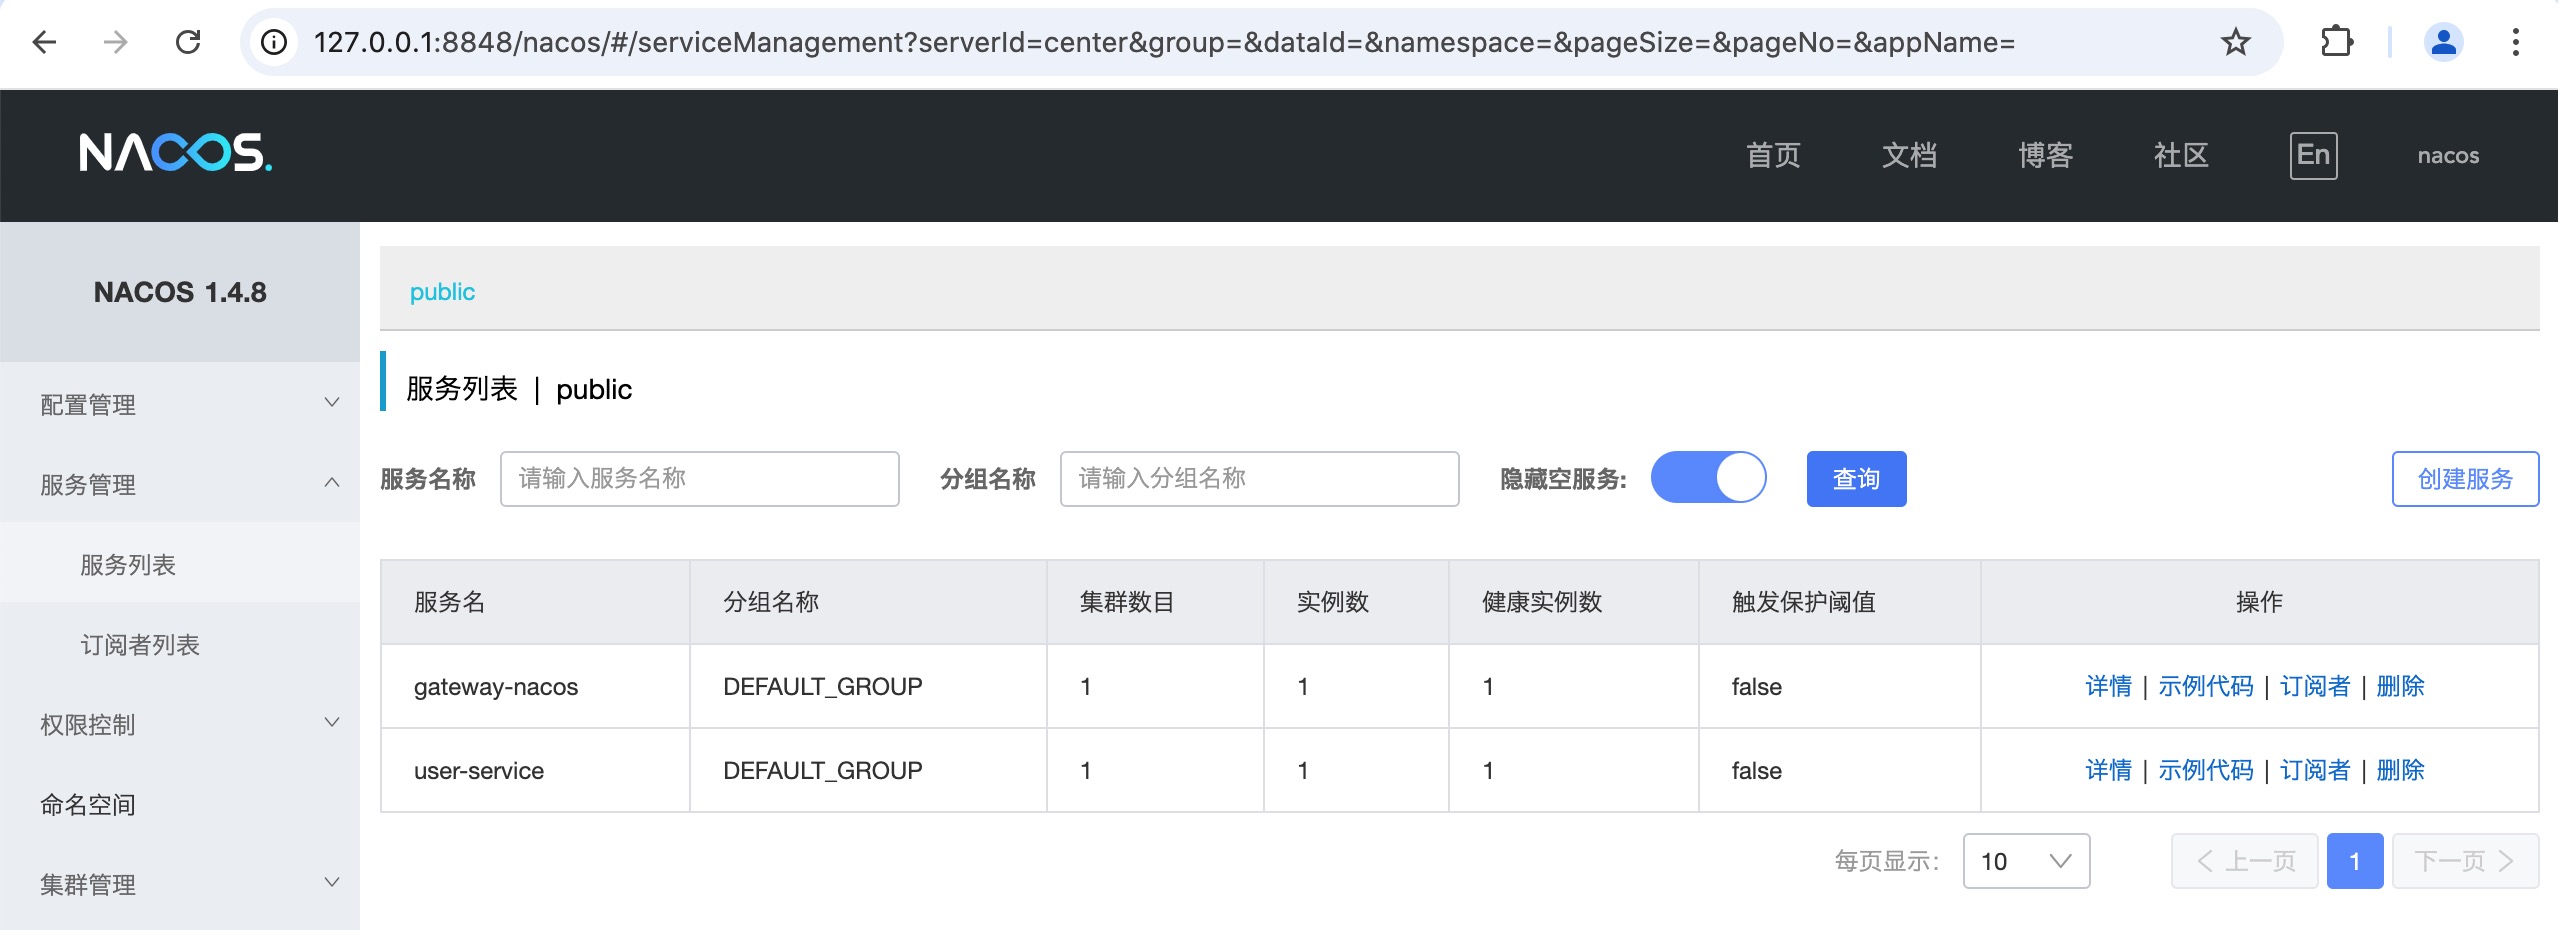Screen dimensions: 2559x930
Task: Click the 上一页 pagination button
Action: (2244, 861)
